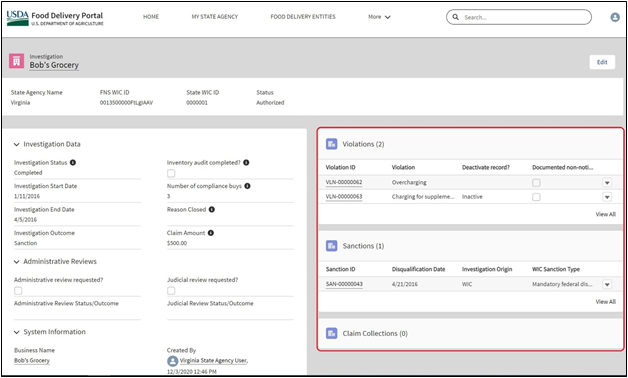Click the Claim Collections list icon
This screenshot has height=378, width=628.
pos(332,333)
